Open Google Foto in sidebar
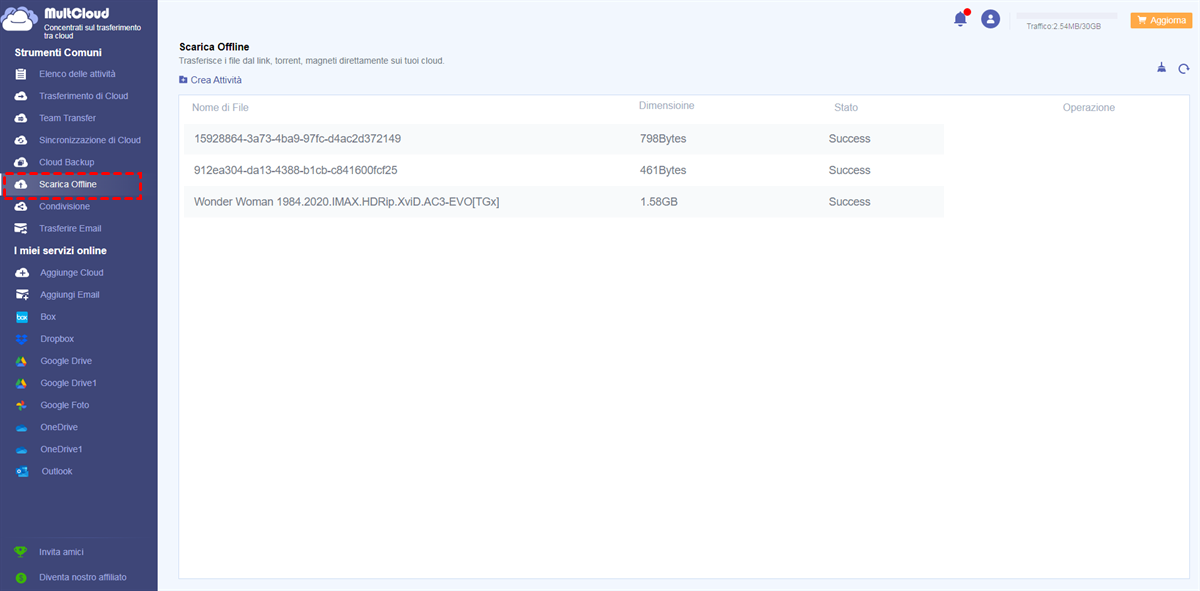This screenshot has width=1200, height=591. coord(65,405)
